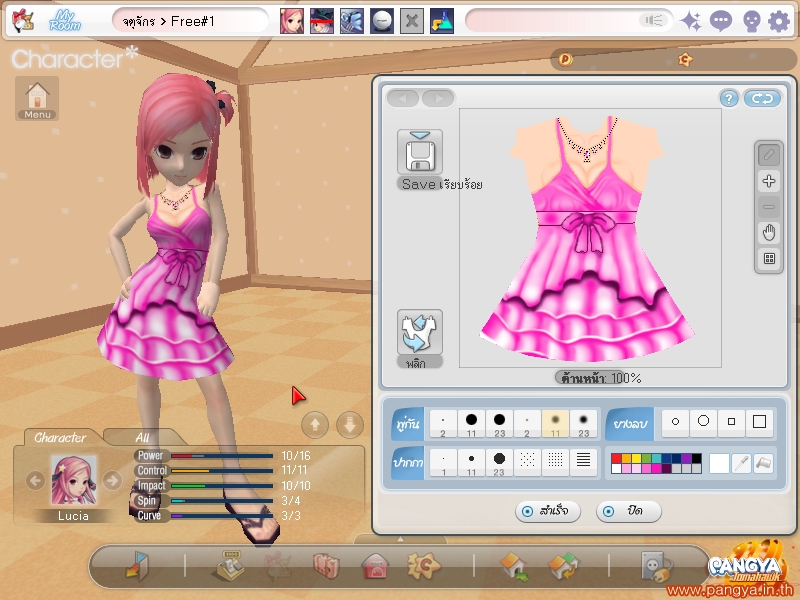
Task: Click the help question mark button
Action: [729, 98]
